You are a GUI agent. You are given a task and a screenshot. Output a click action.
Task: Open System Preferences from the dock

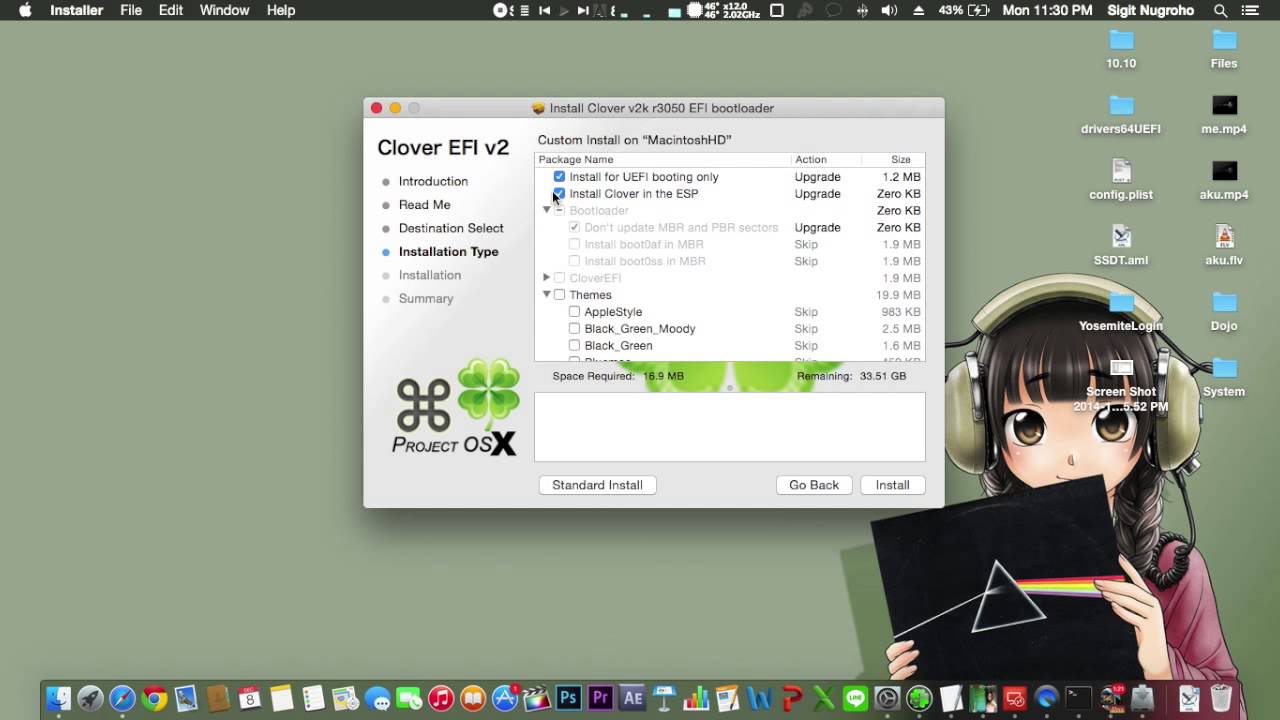pos(887,698)
